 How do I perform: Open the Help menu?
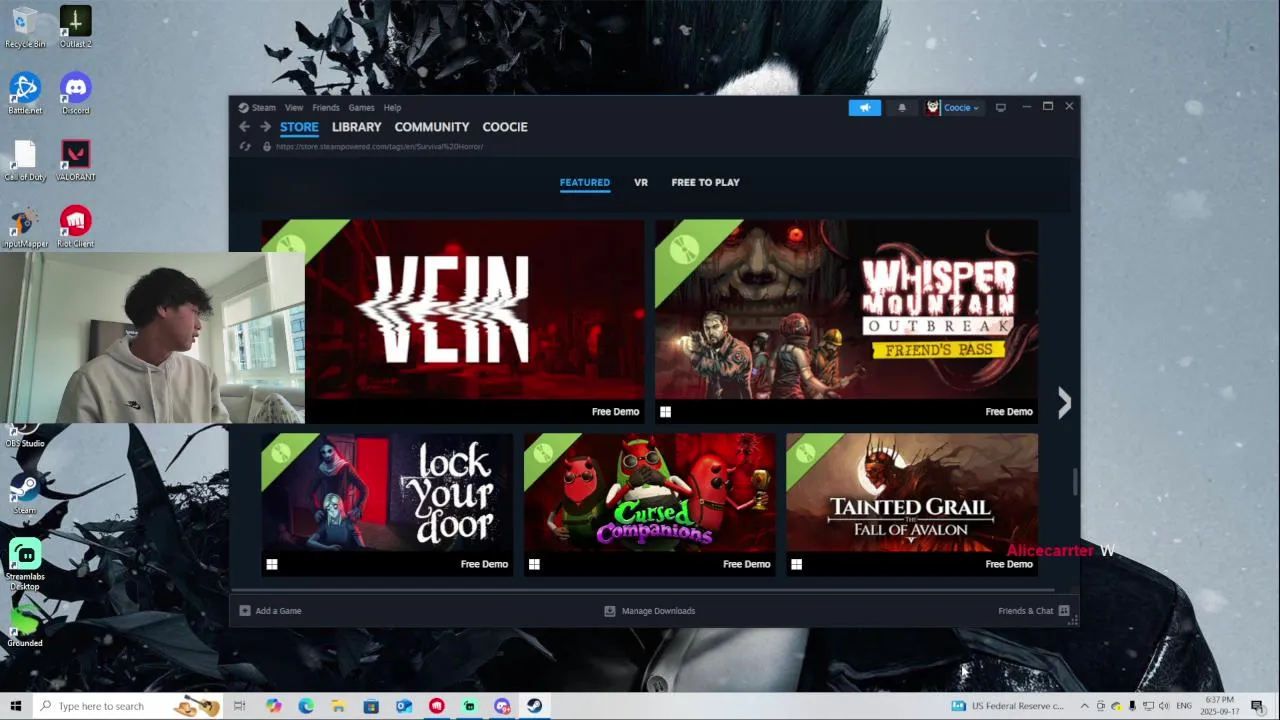392,108
